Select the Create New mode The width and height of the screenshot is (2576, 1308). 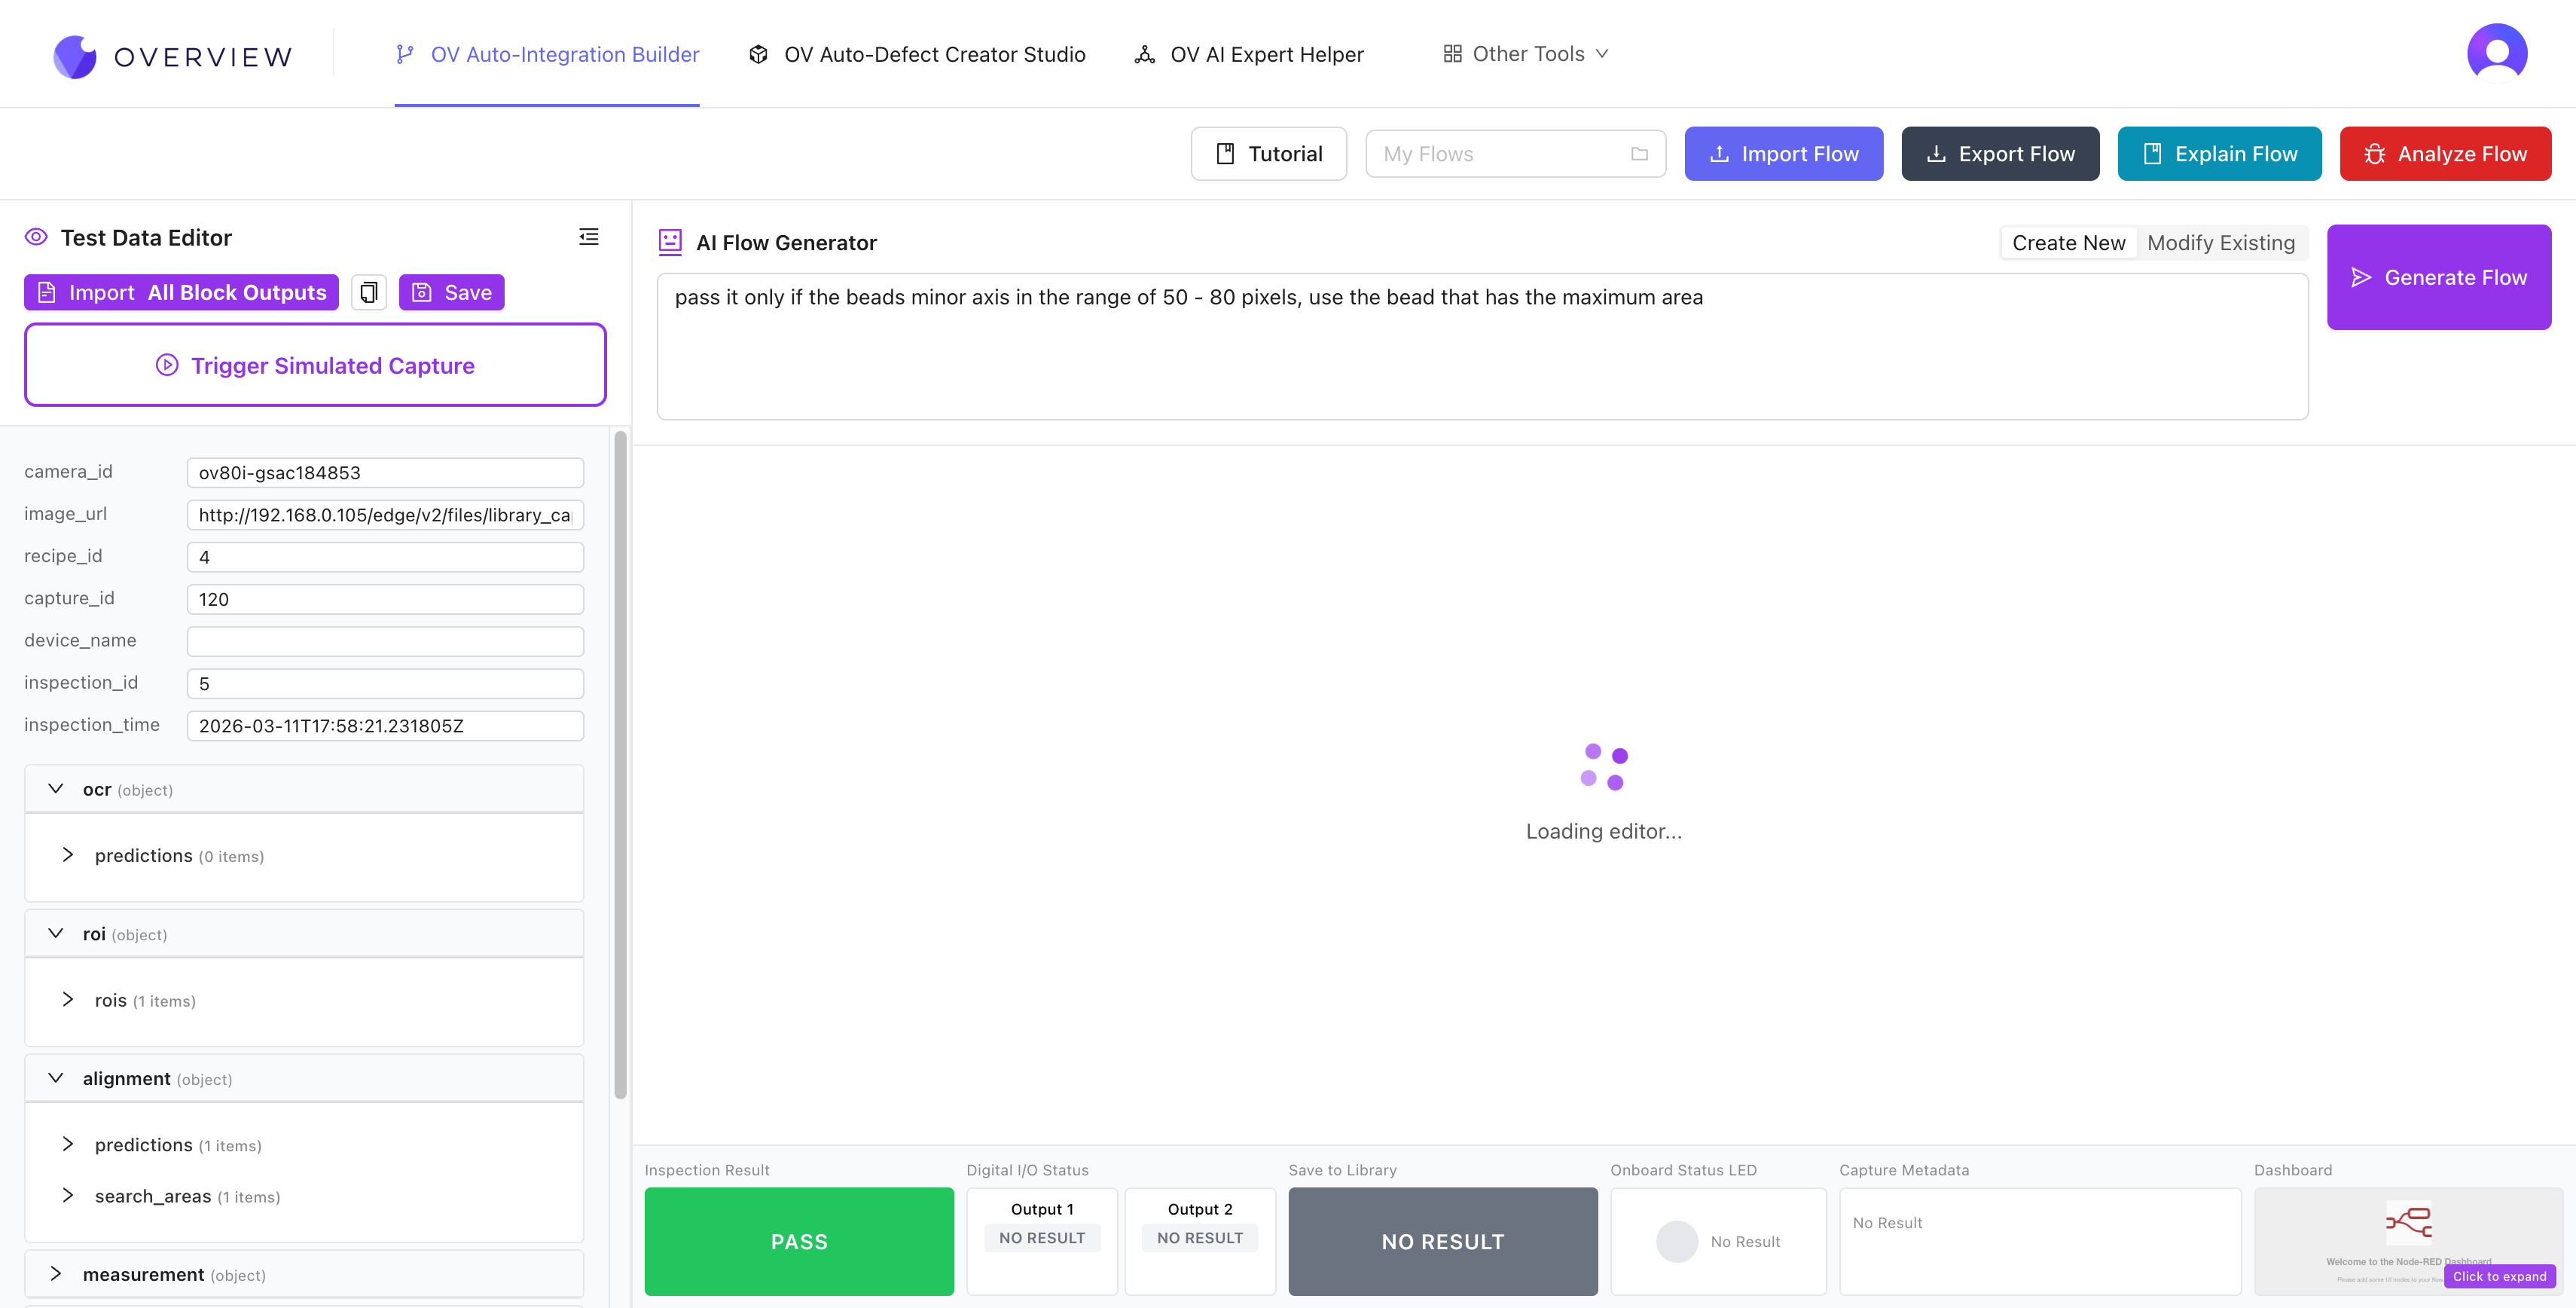tap(2068, 243)
